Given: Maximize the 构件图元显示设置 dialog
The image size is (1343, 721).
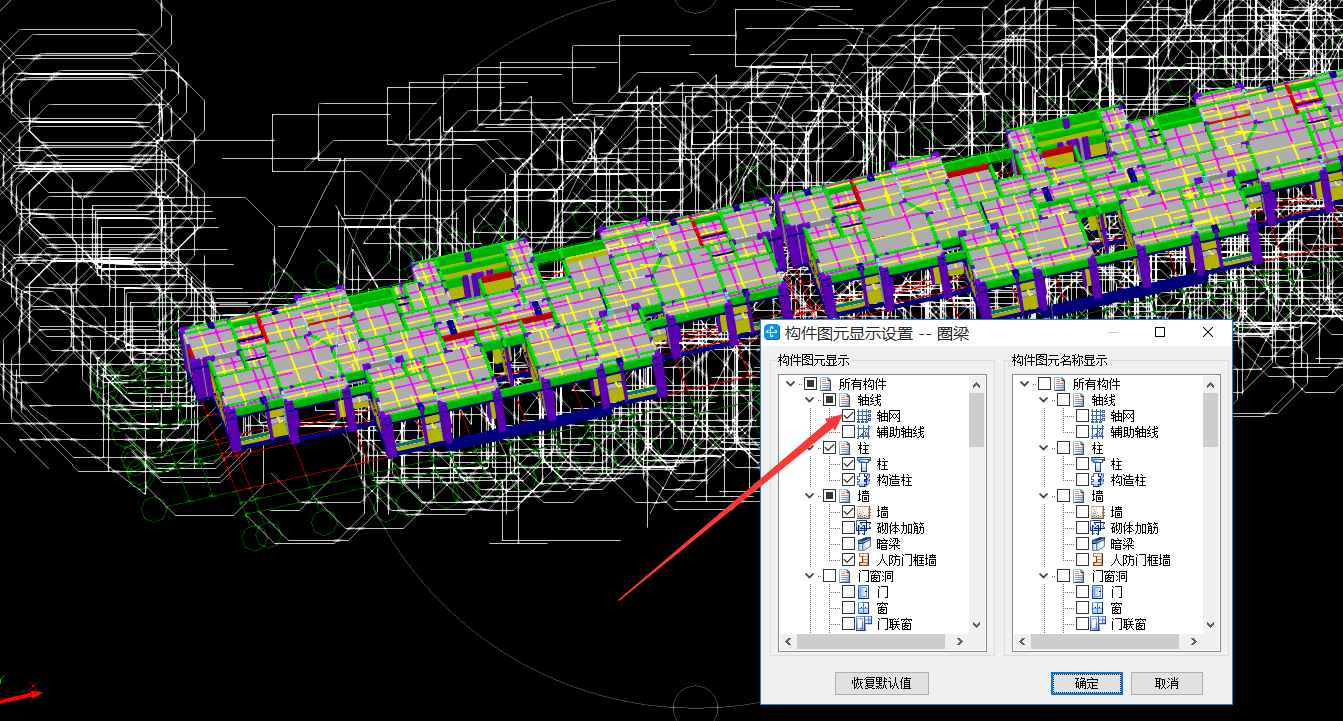Looking at the screenshot, I should pos(1161,333).
